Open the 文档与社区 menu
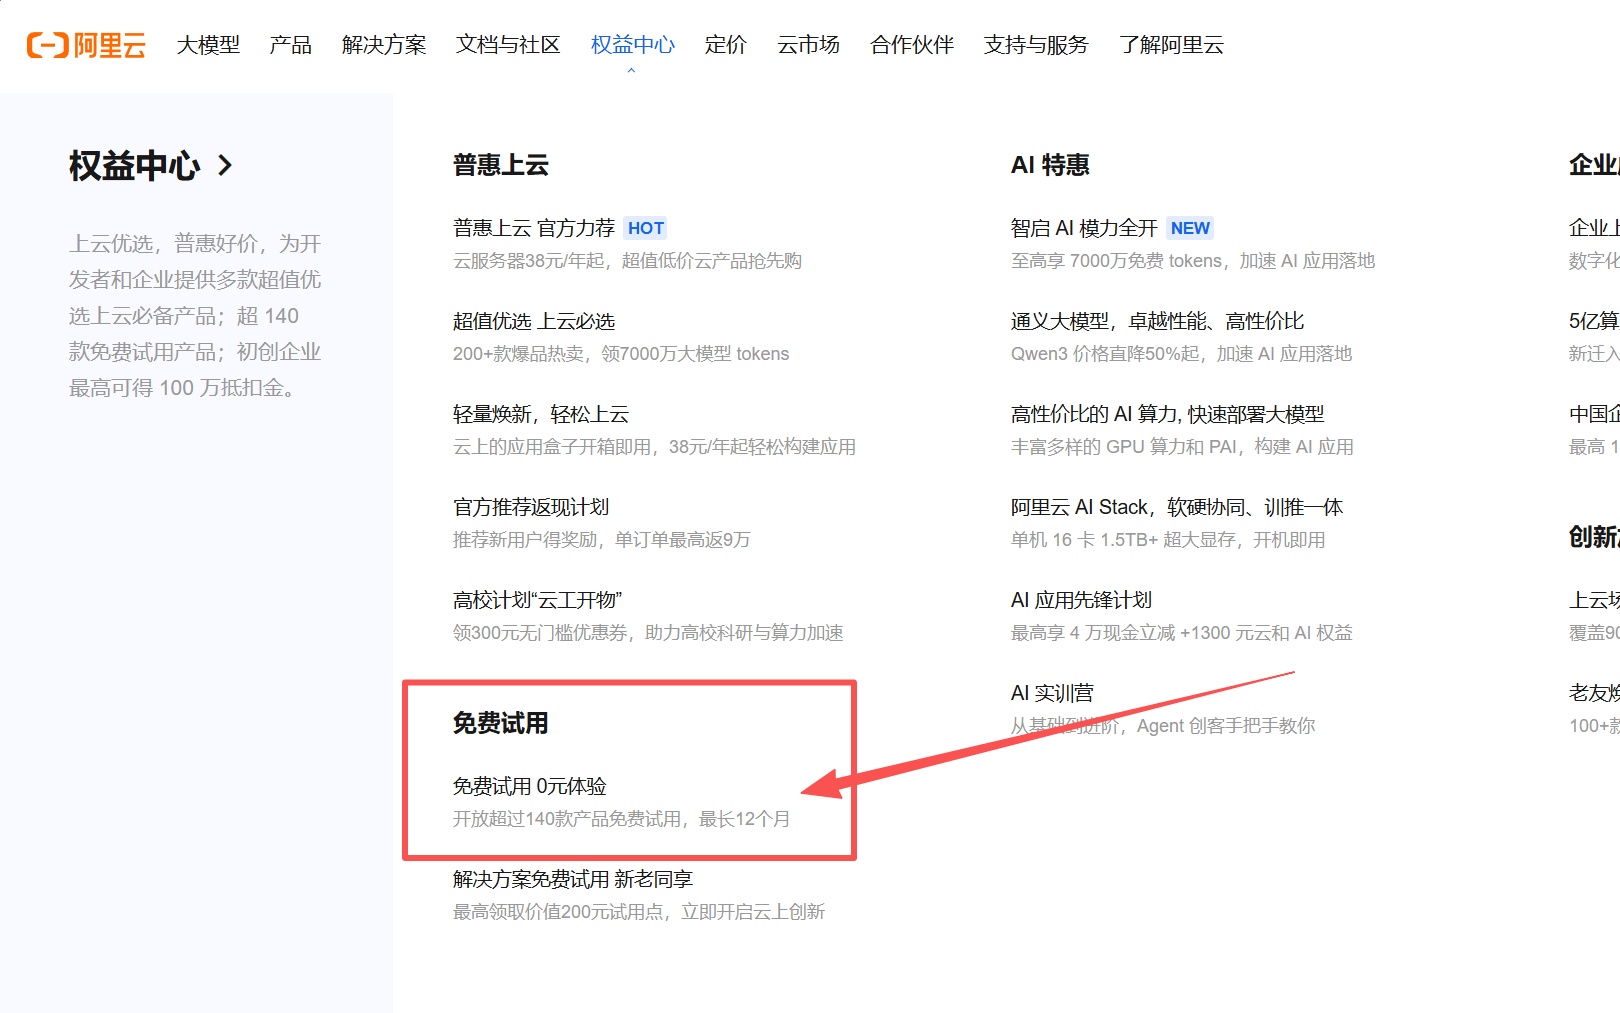 508,45
